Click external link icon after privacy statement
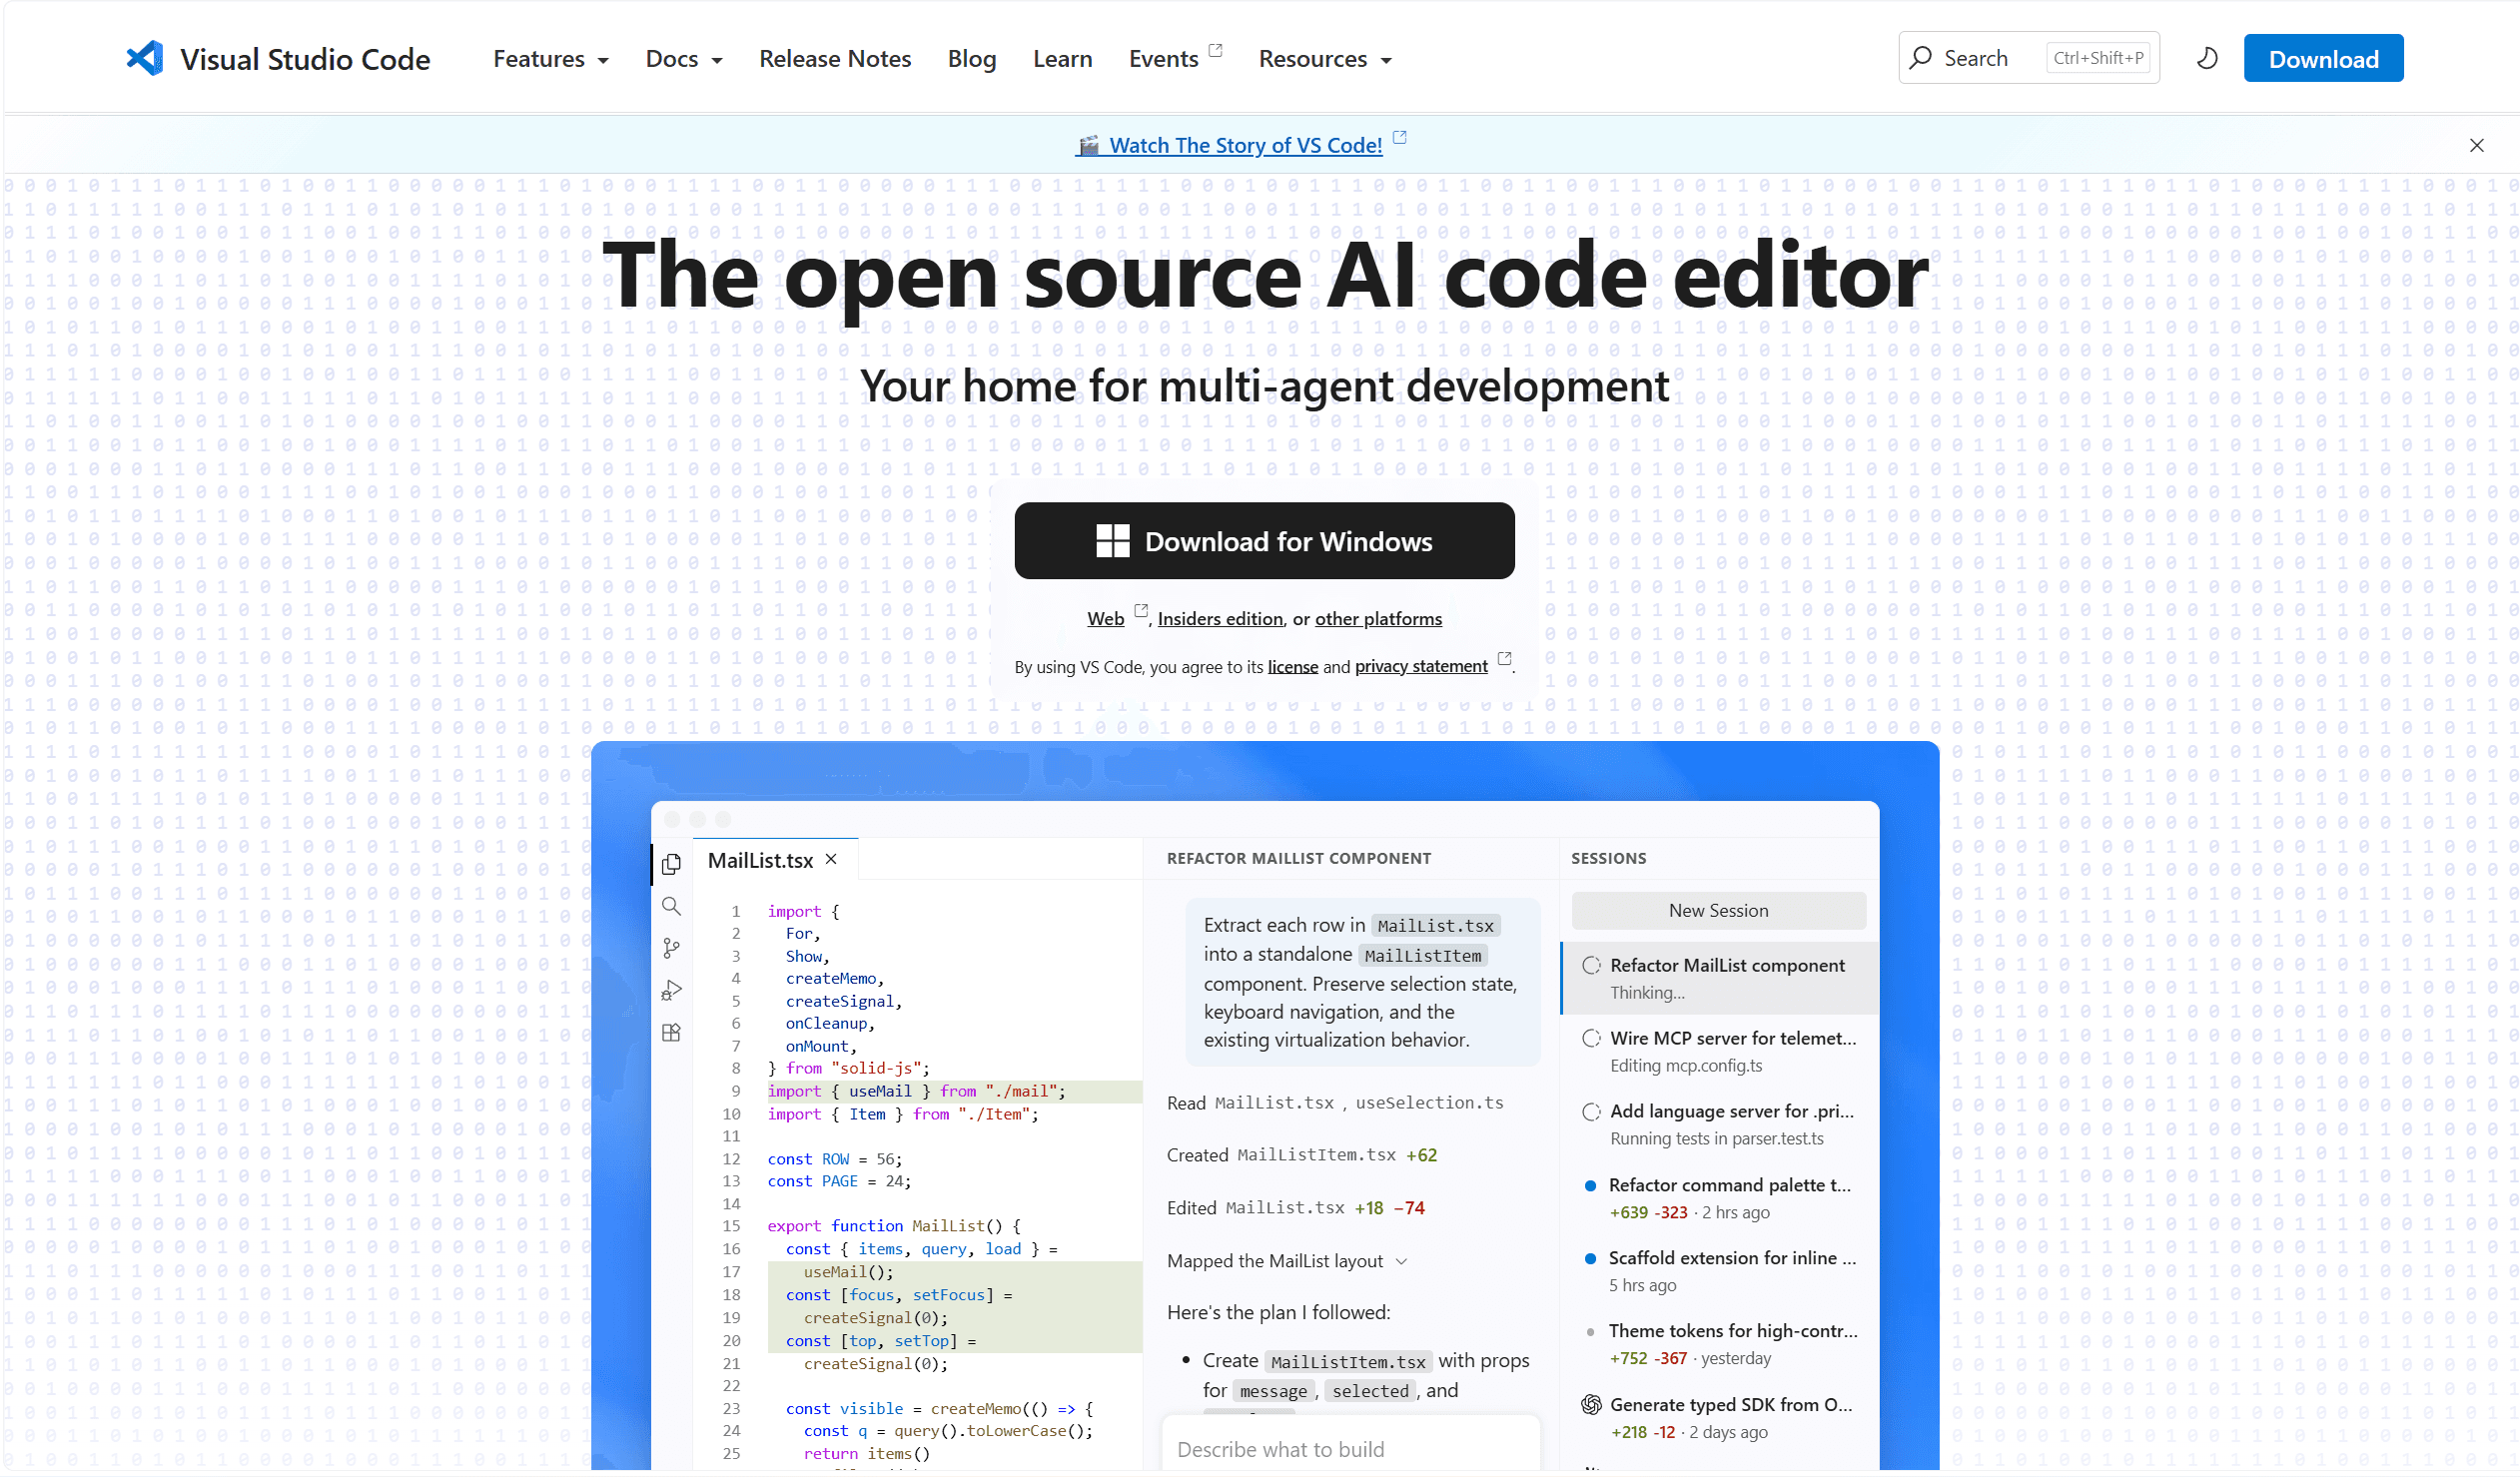The width and height of the screenshot is (2520, 1477). click(1503, 658)
